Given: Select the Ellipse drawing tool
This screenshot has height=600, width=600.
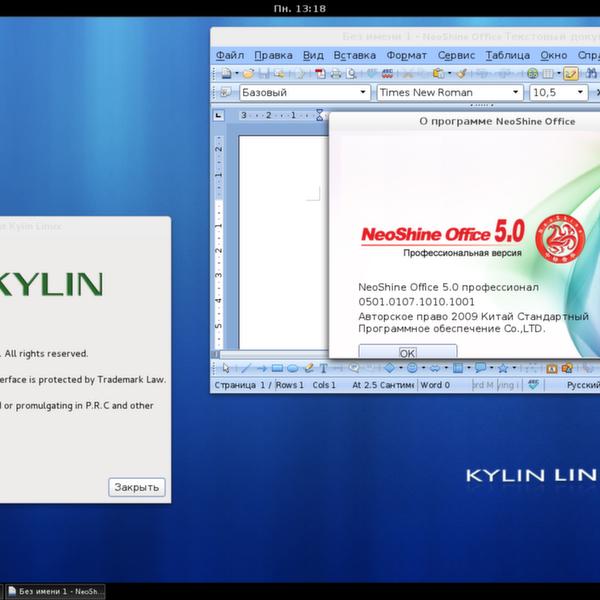Looking at the screenshot, I should point(292,368).
